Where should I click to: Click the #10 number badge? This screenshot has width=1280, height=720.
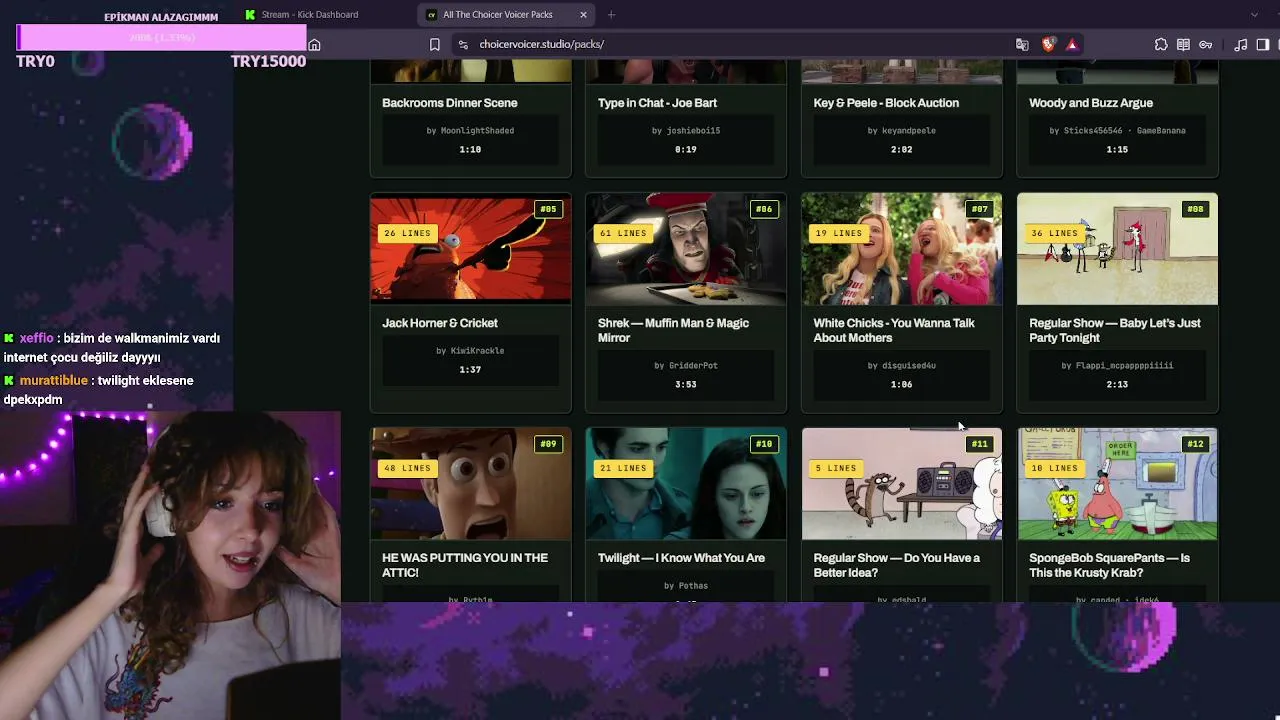tap(764, 444)
